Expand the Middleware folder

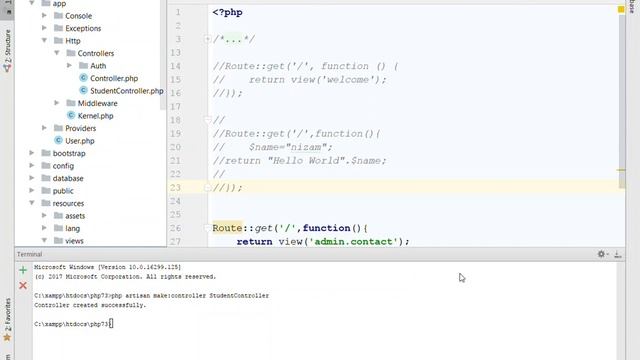pos(57,103)
